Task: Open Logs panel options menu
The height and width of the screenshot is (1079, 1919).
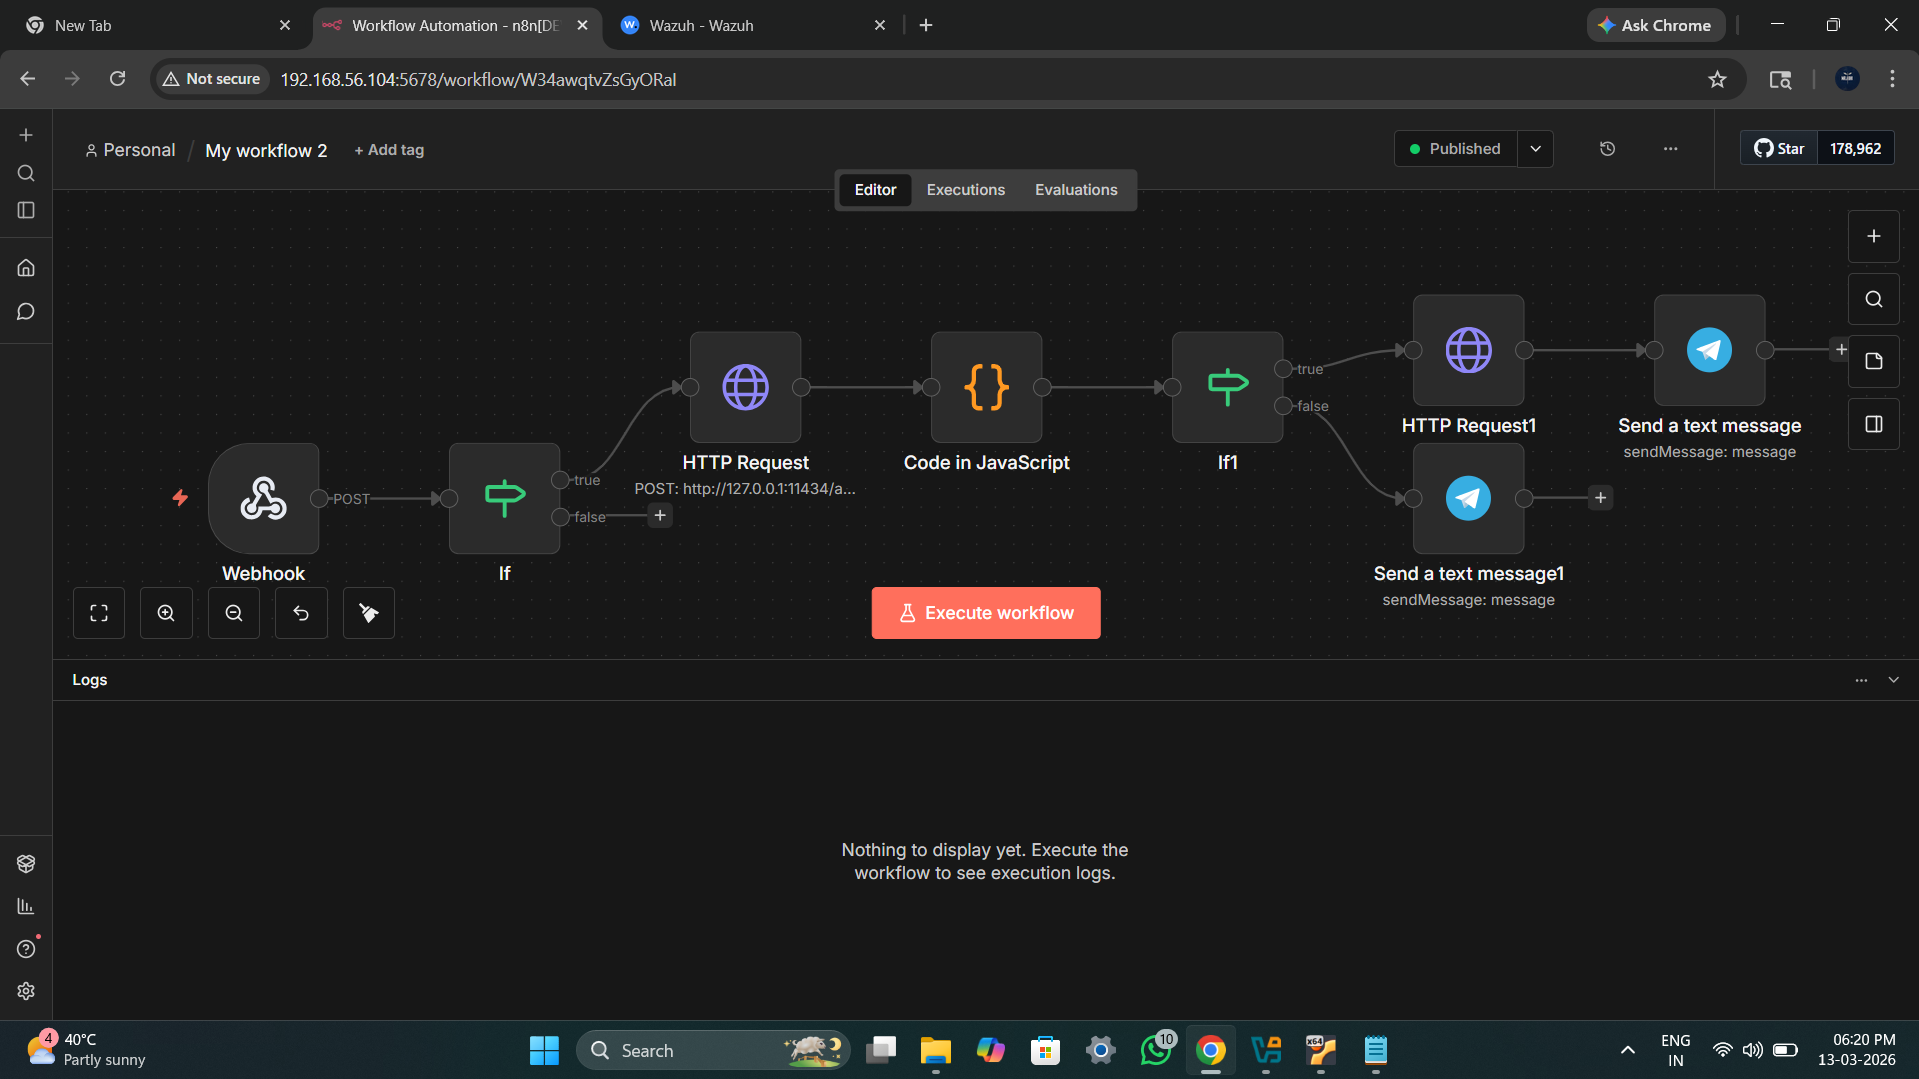Action: (x=1861, y=680)
